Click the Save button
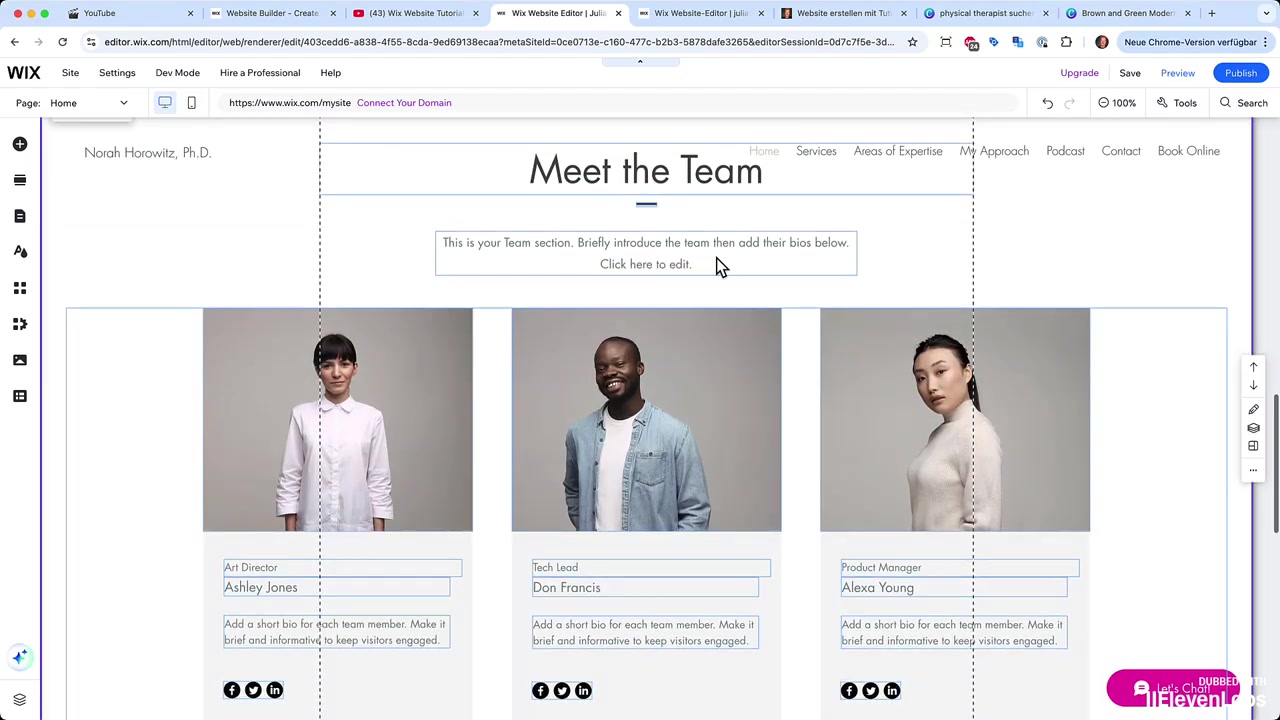 1130,73
